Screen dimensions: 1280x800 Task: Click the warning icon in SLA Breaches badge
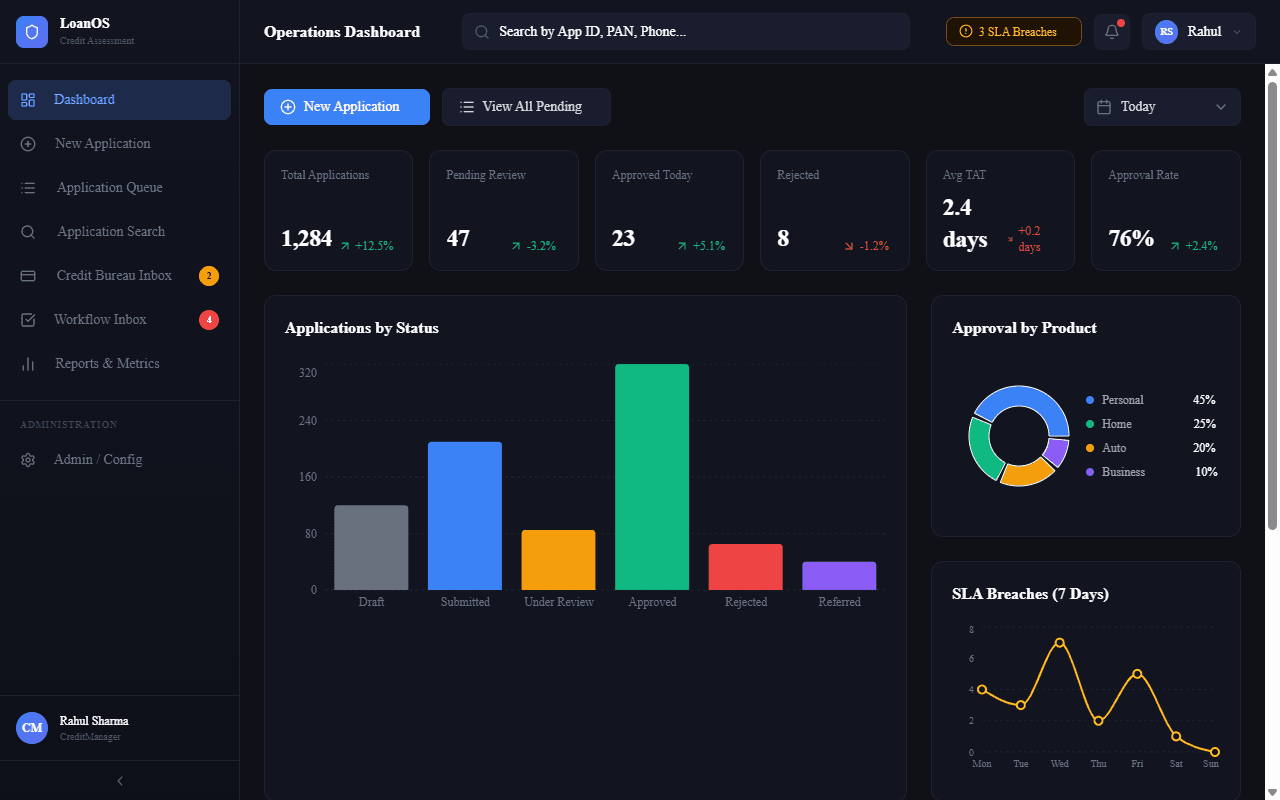(x=965, y=32)
